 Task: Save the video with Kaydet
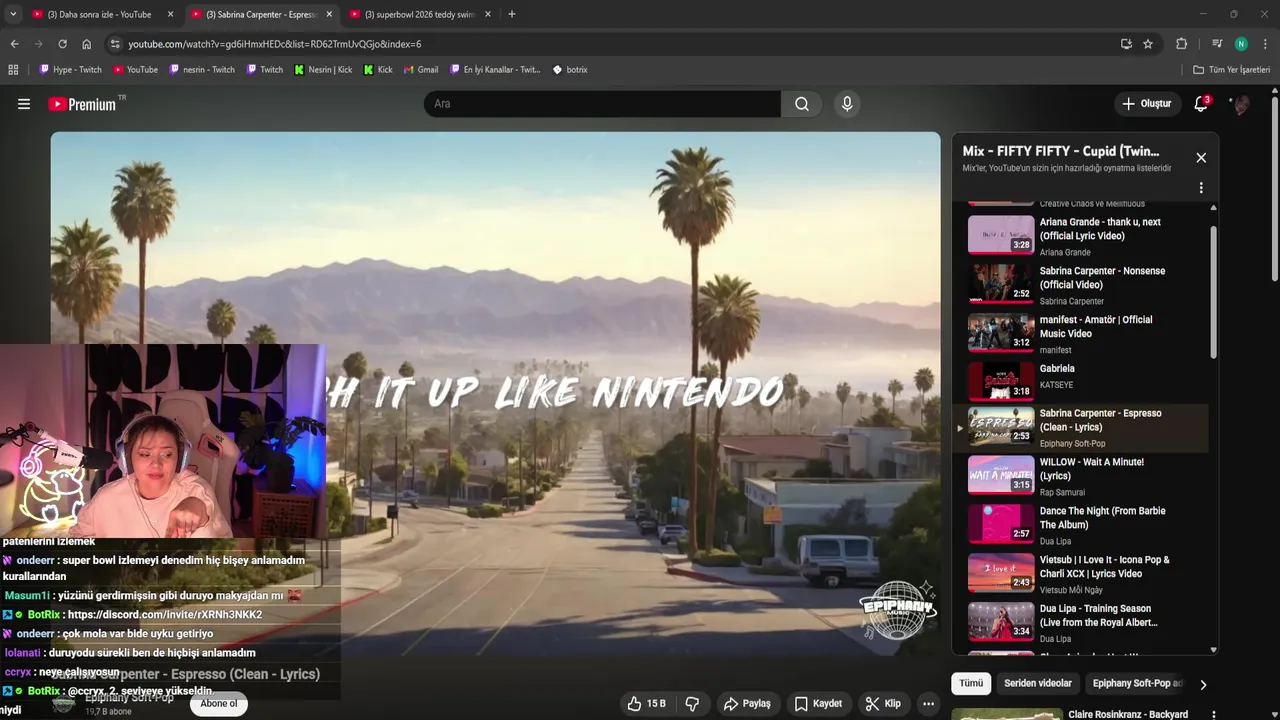818,704
